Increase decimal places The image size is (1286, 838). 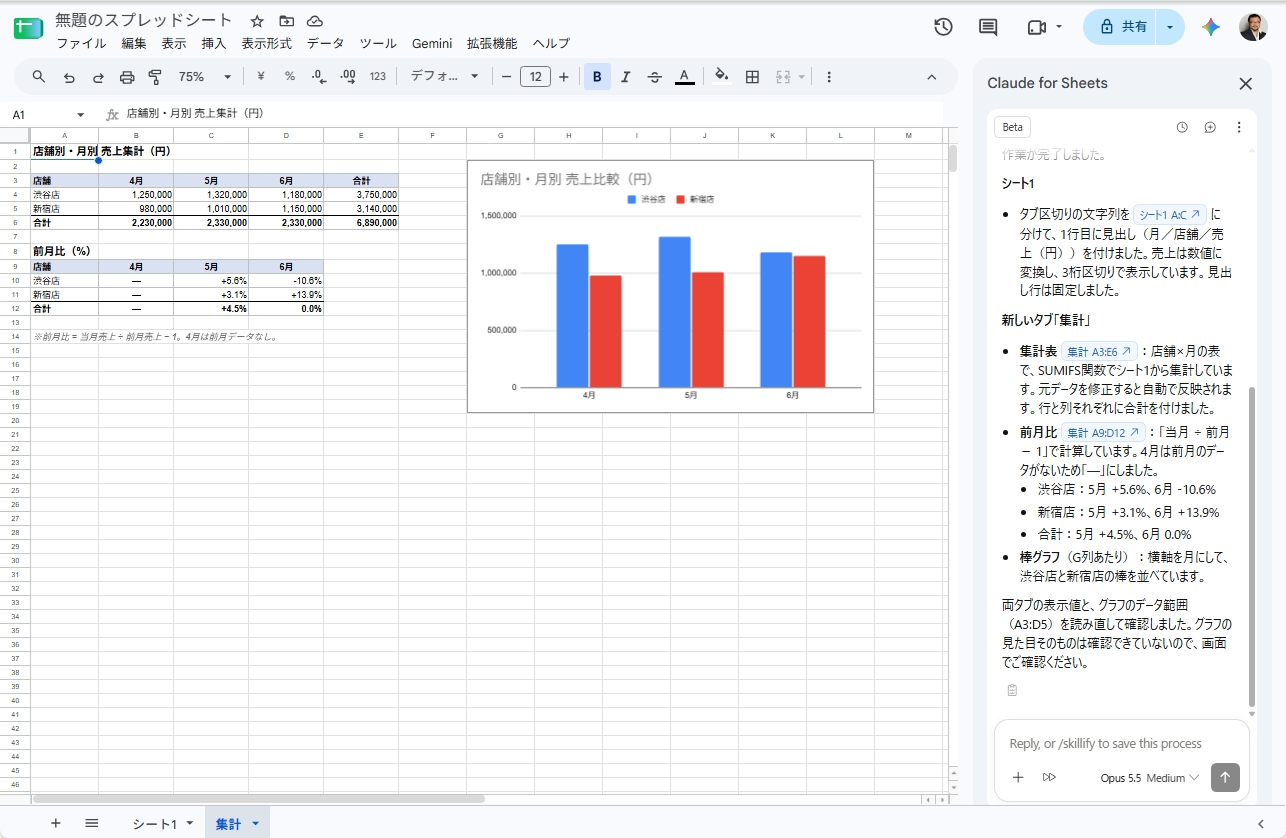coord(348,77)
